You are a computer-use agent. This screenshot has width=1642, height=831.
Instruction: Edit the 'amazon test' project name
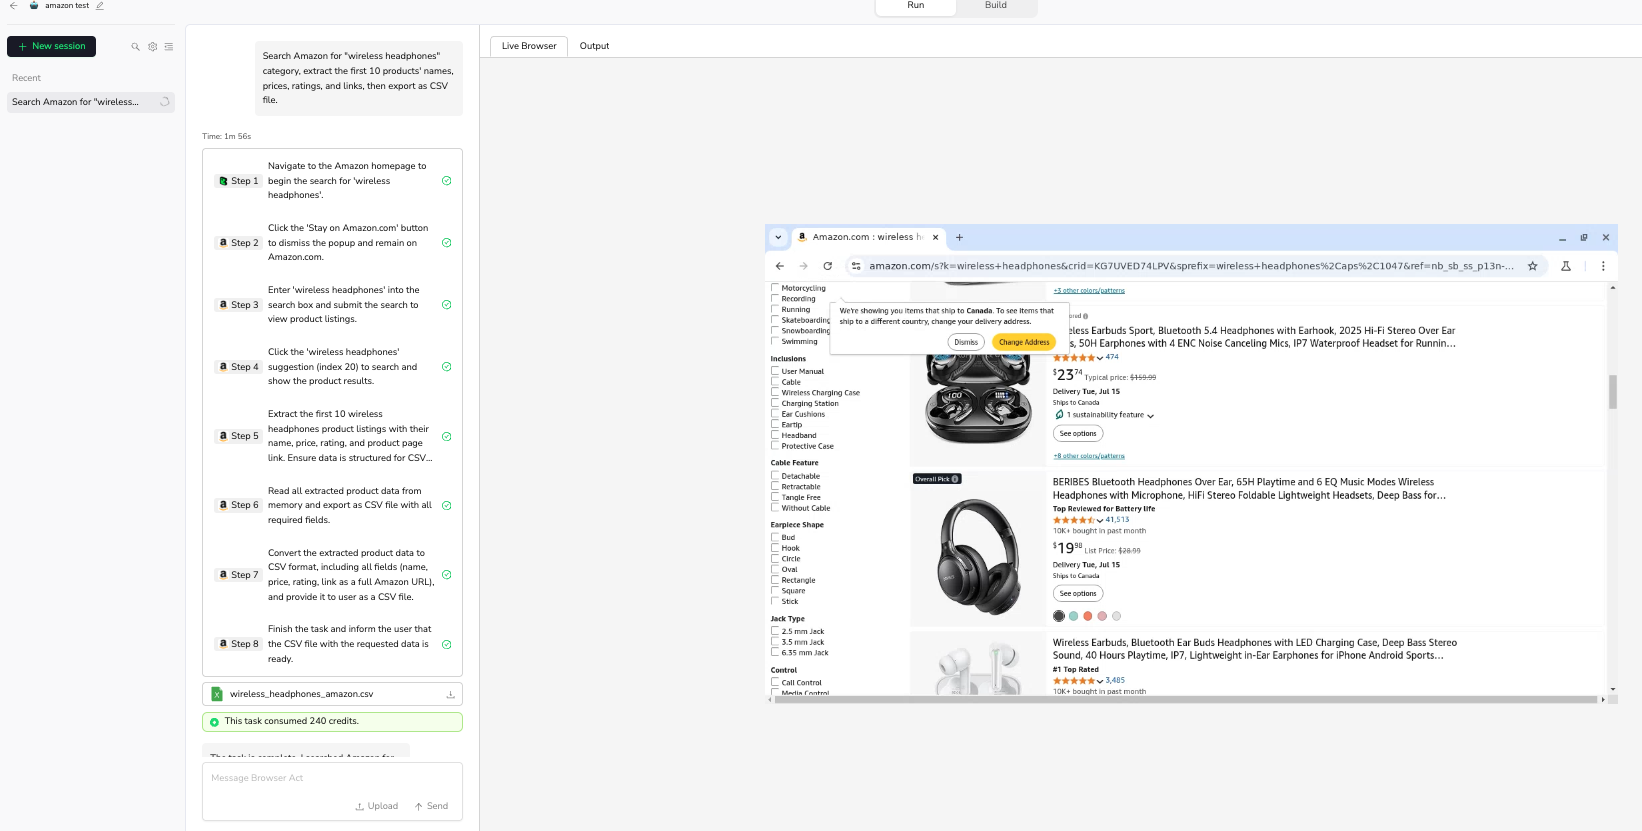(x=100, y=6)
